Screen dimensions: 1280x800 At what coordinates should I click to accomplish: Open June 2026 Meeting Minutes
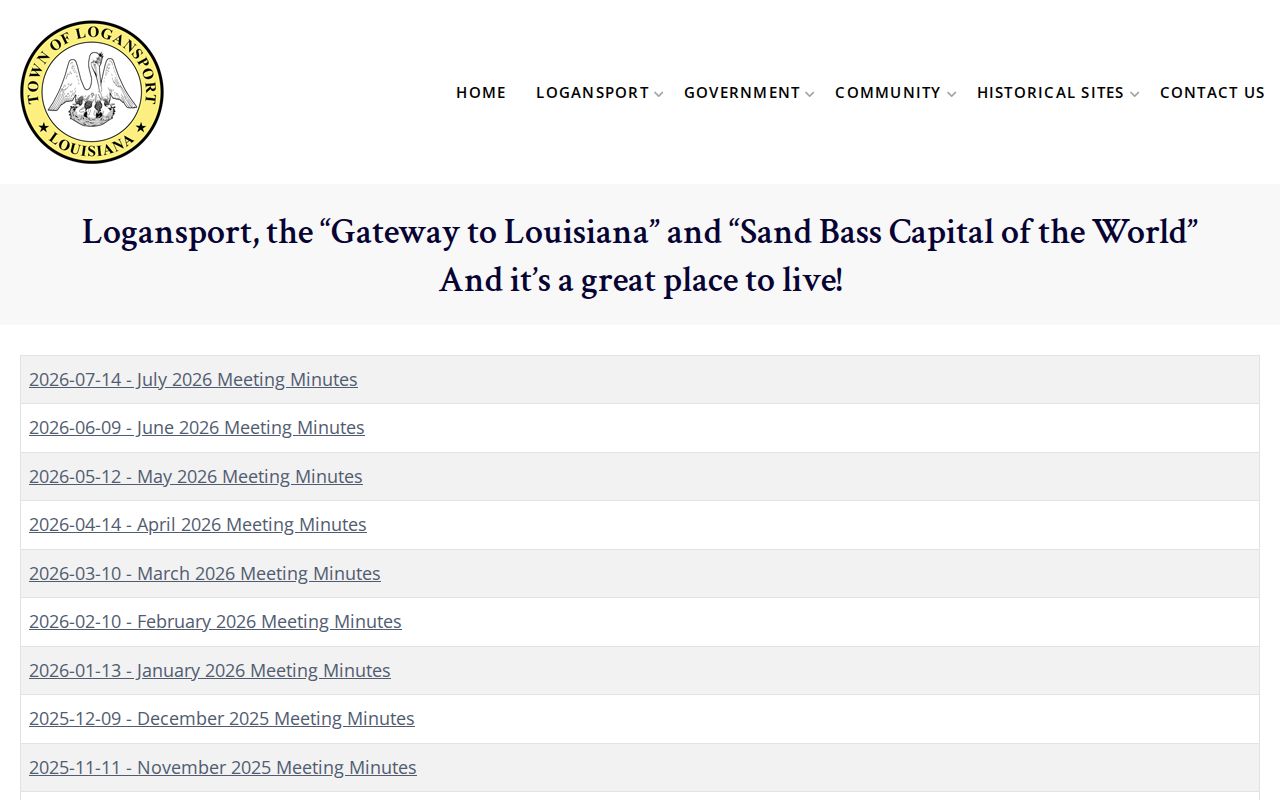tap(197, 428)
